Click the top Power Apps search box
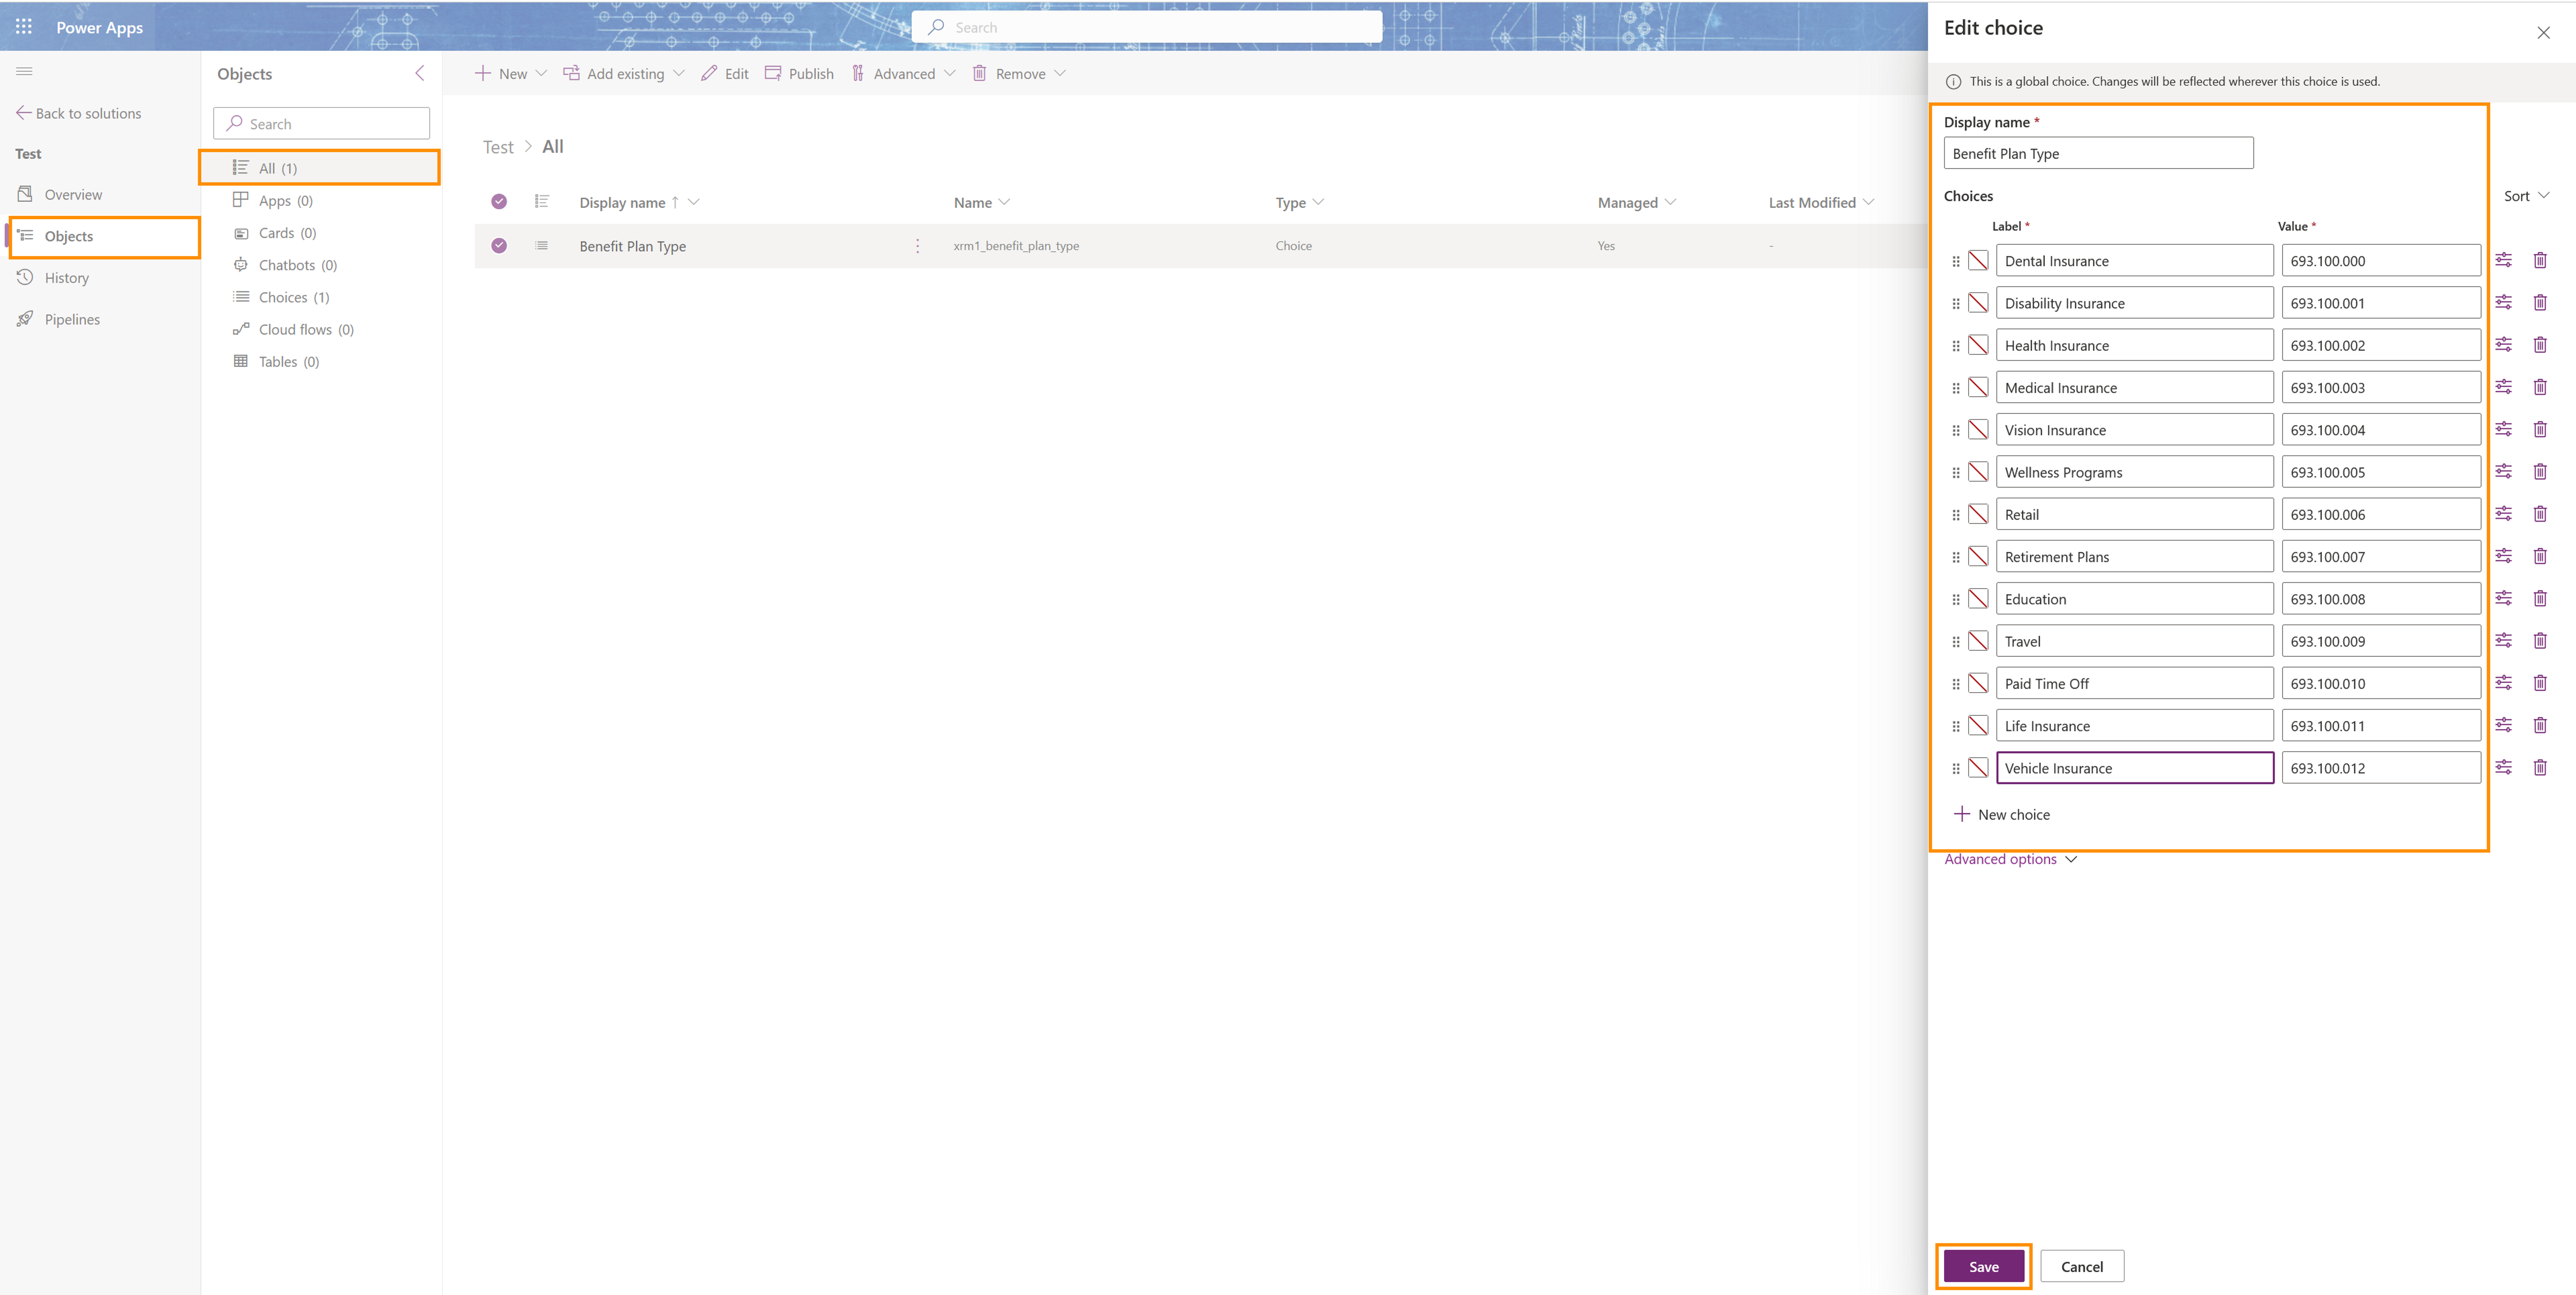The width and height of the screenshot is (2576, 1295). tap(1147, 27)
